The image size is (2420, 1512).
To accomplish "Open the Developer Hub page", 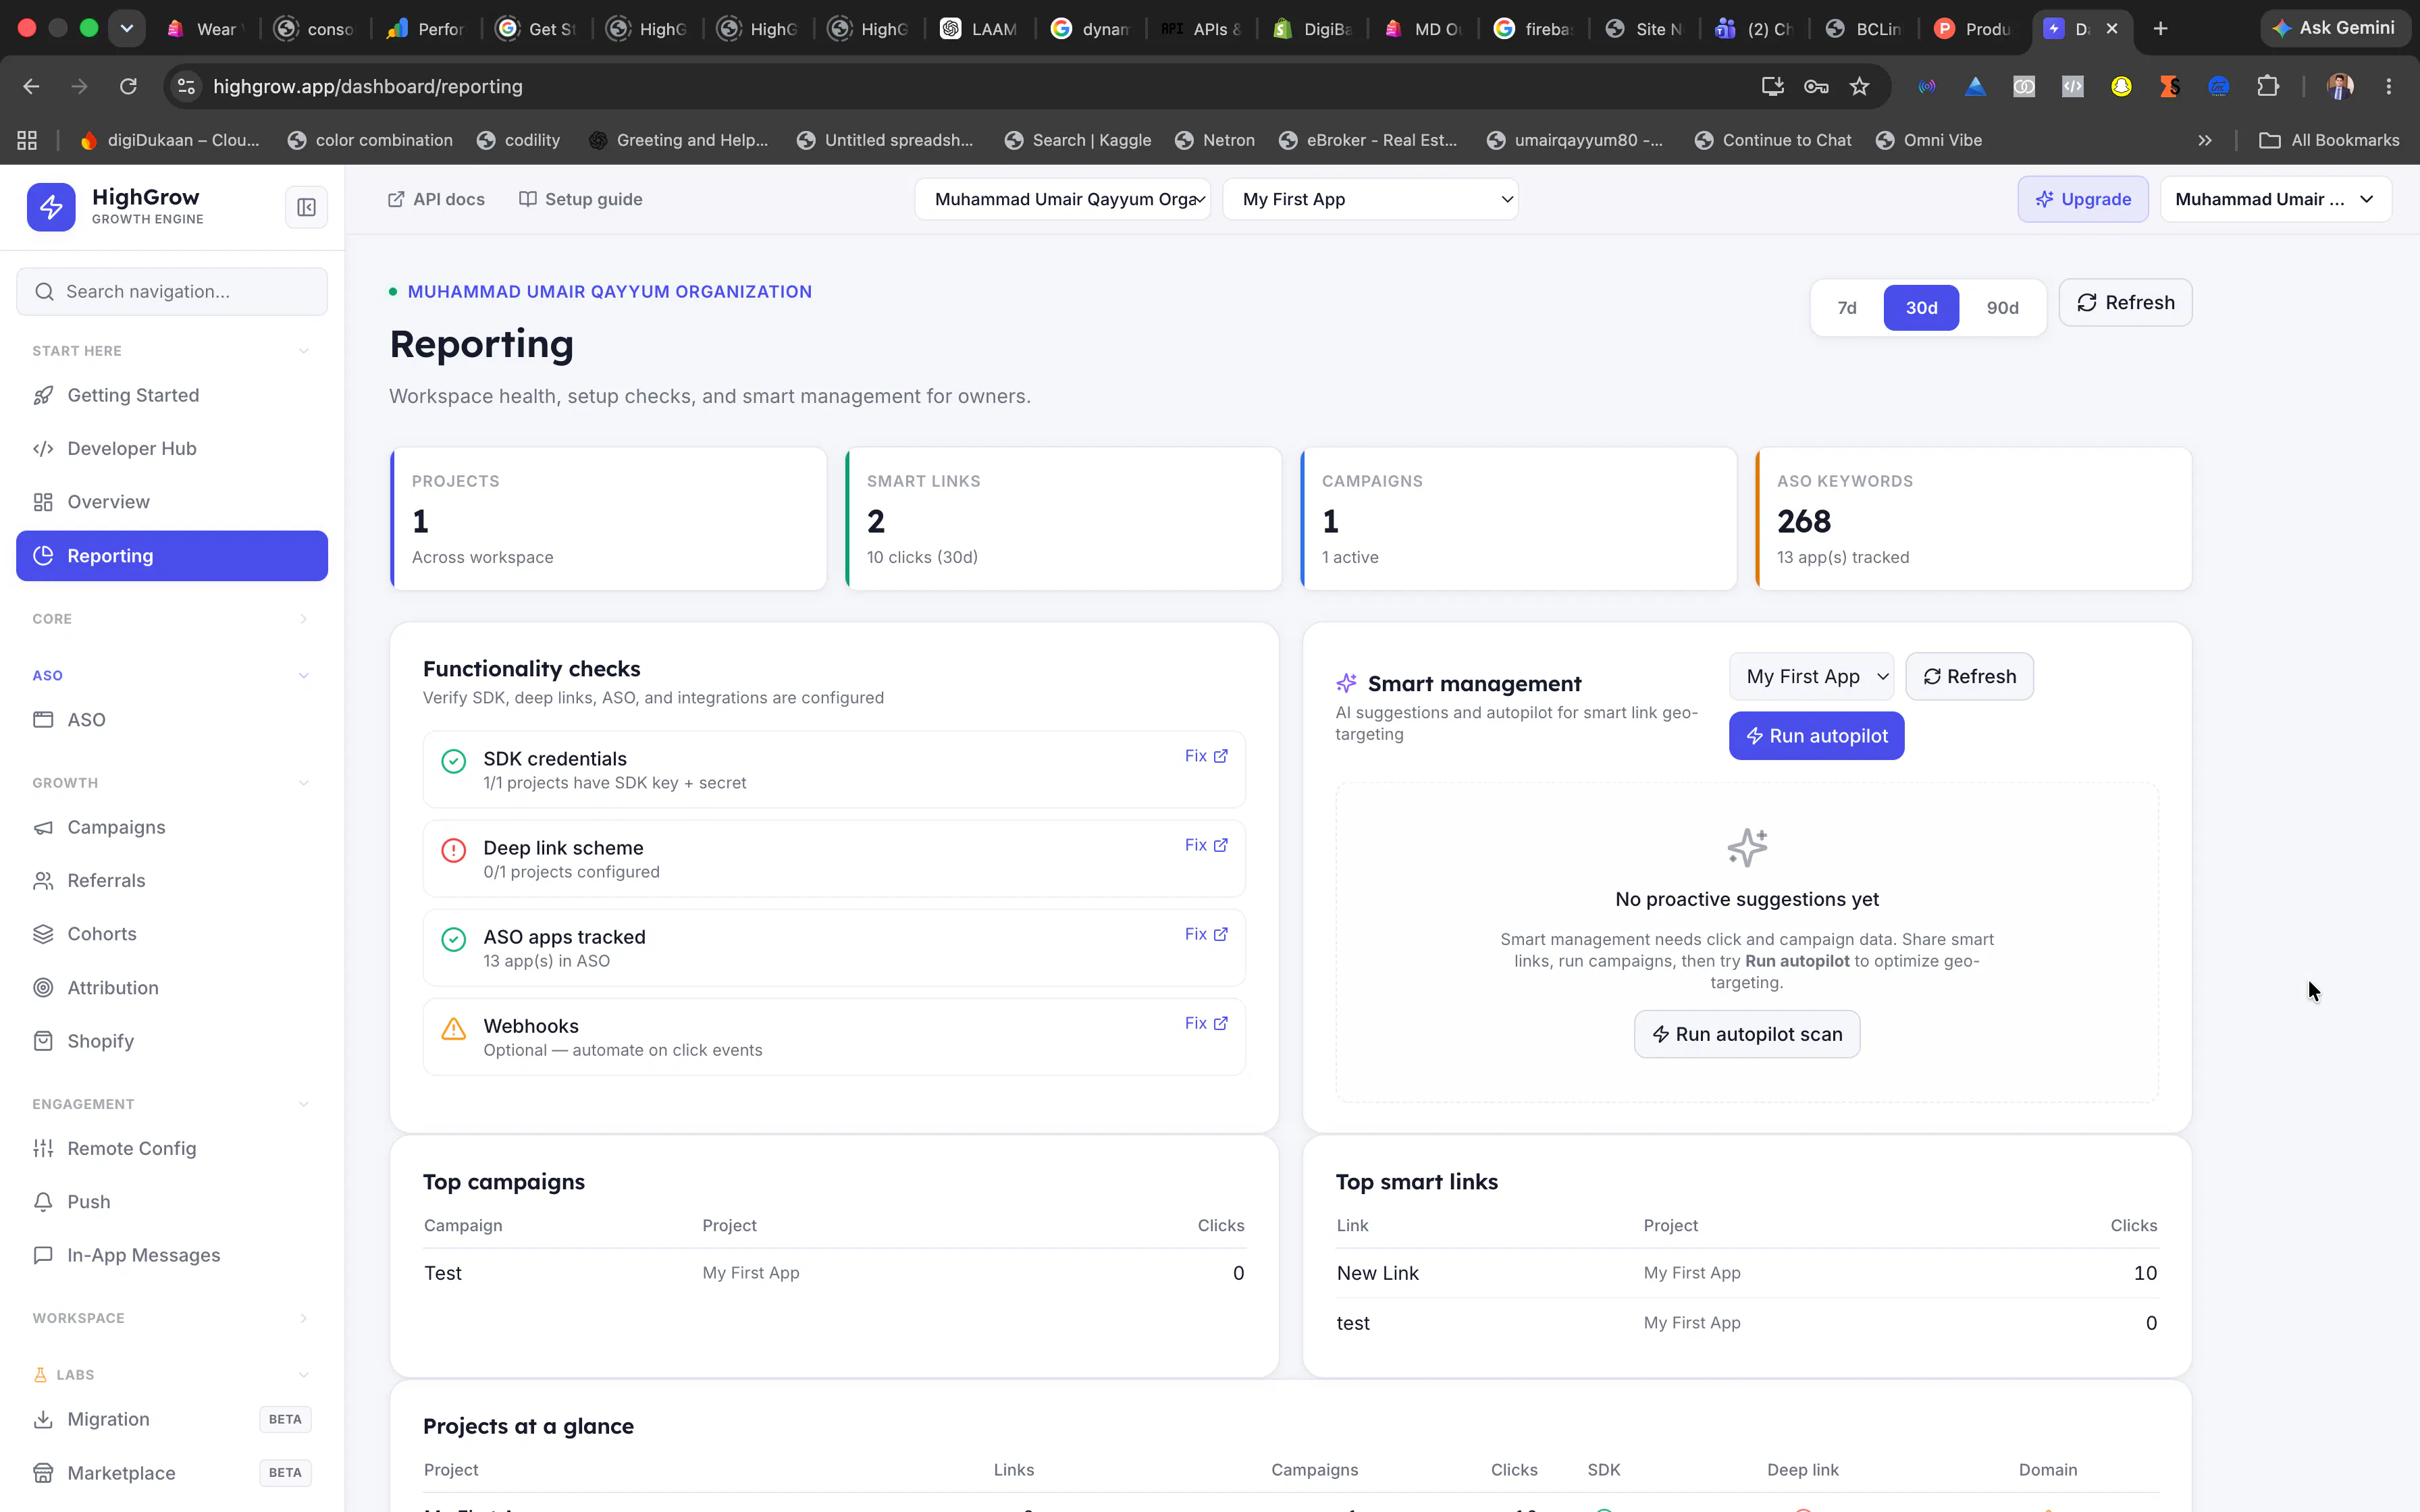I will [x=172, y=448].
